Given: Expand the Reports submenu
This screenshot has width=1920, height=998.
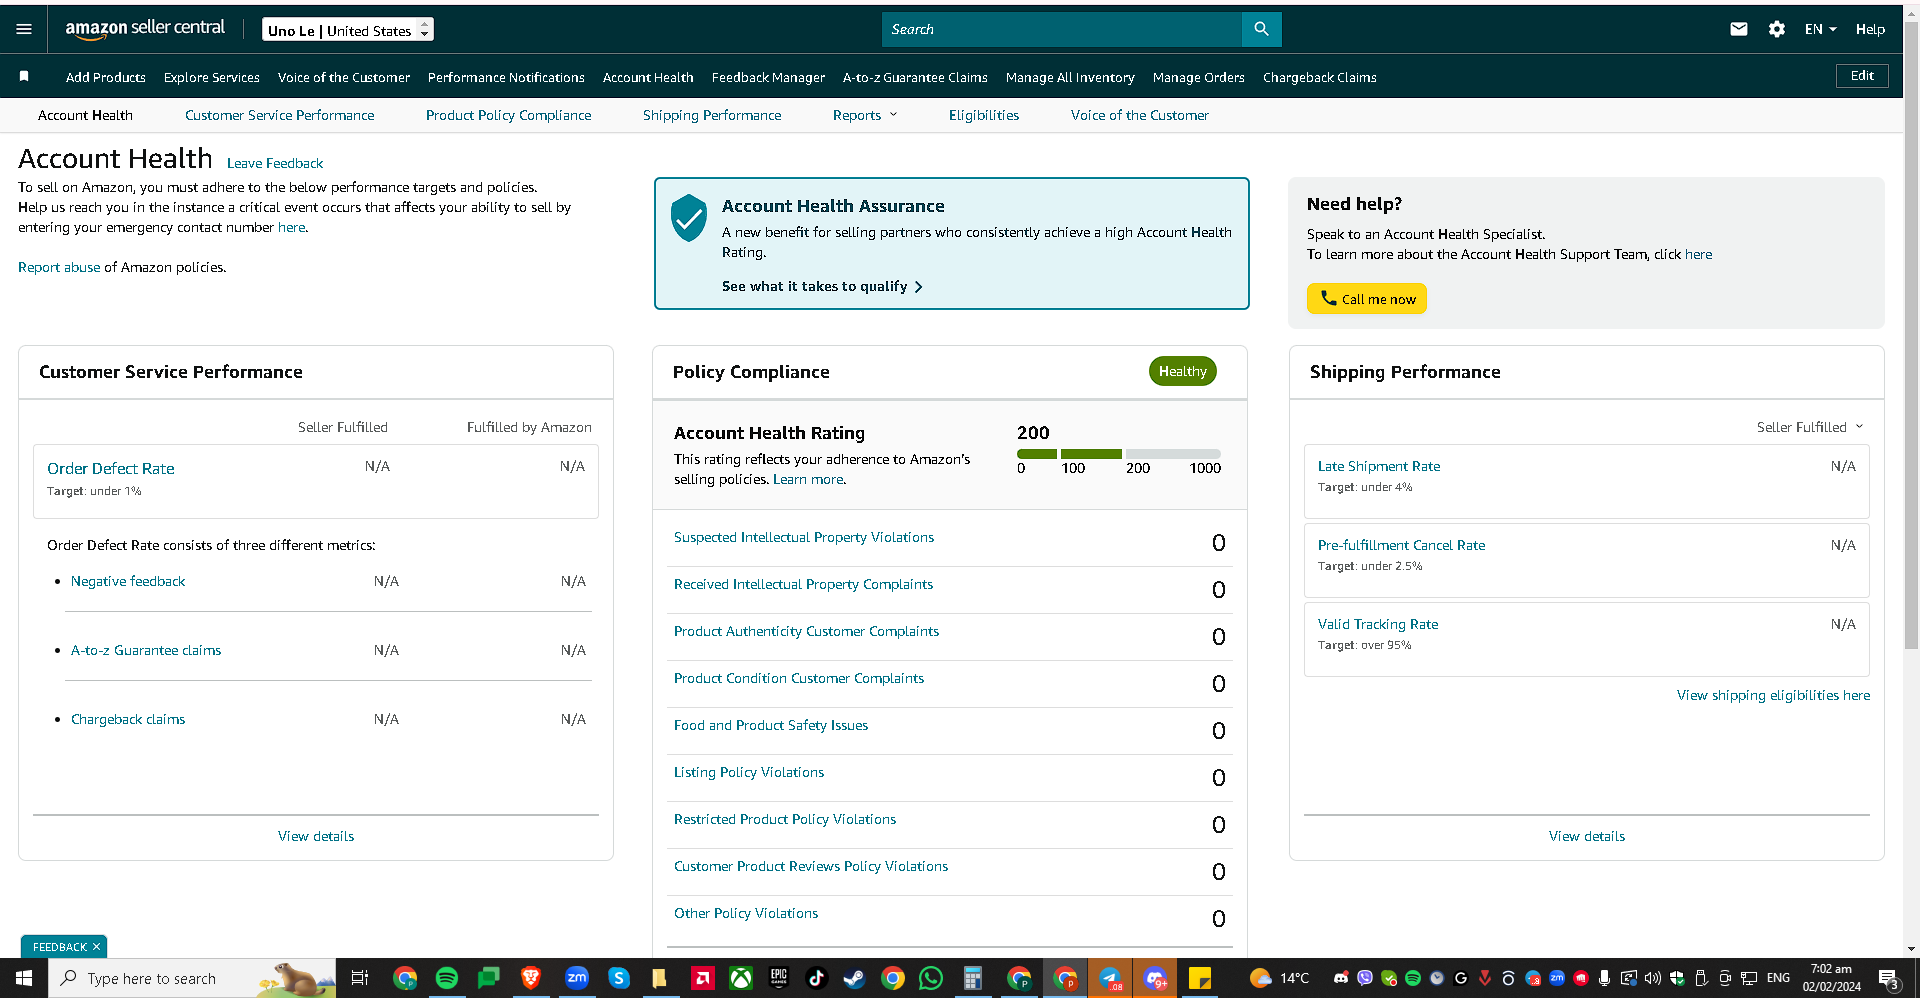Looking at the screenshot, I should [x=865, y=115].
